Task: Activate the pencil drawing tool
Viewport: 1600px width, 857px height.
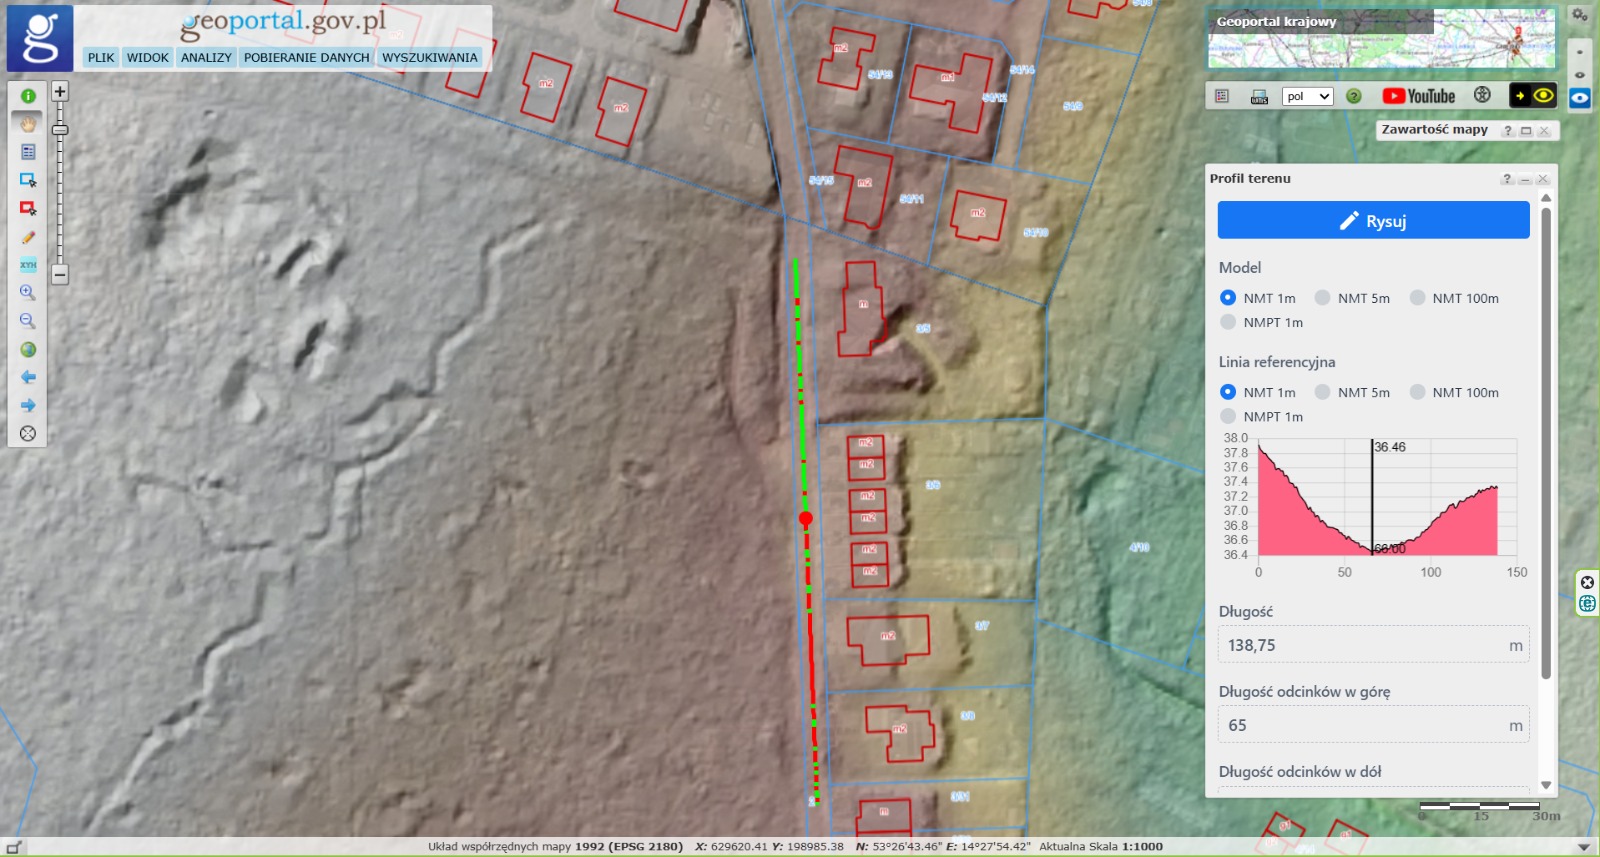Action: (x=28, y=237)
